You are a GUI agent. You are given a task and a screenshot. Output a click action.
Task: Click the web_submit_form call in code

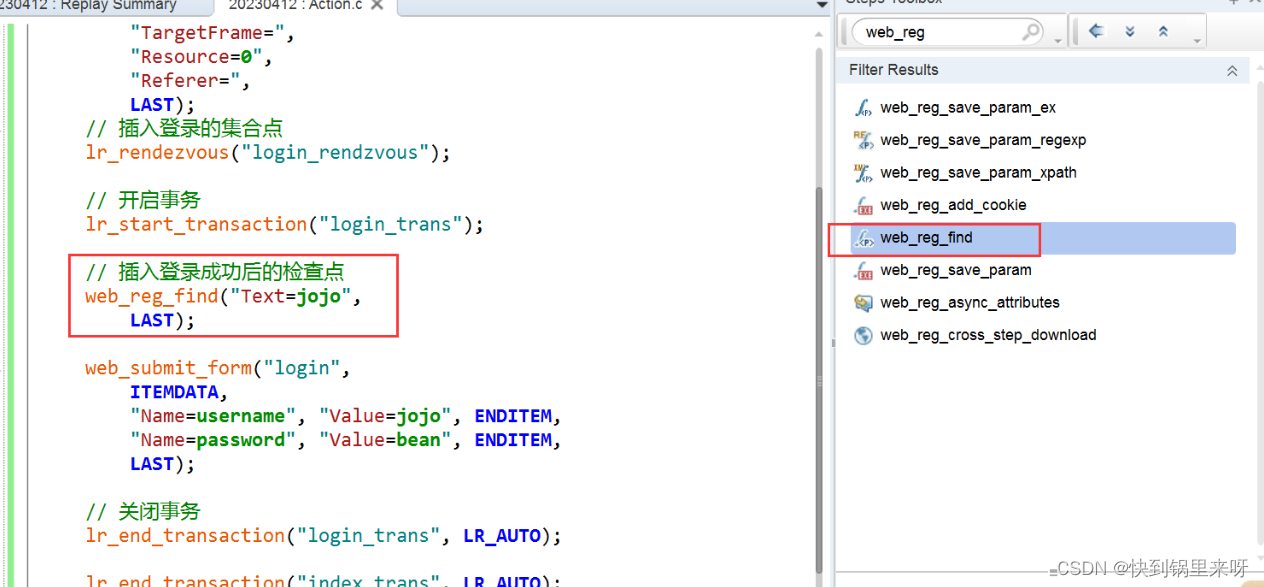(x=168, y=368)
